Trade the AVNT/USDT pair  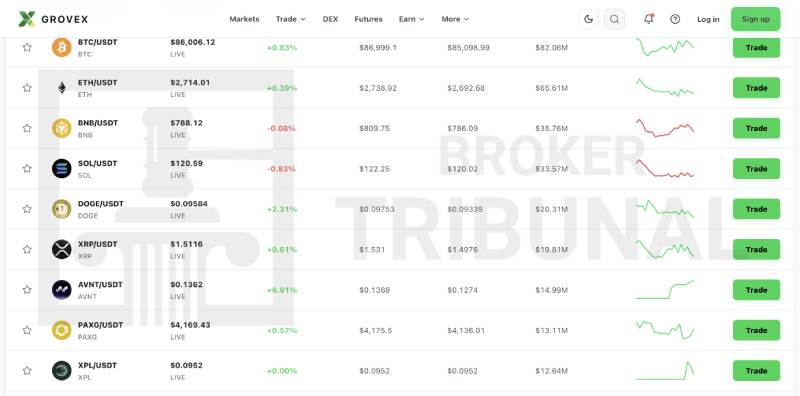pyautogui.click(x=756, y=290)
